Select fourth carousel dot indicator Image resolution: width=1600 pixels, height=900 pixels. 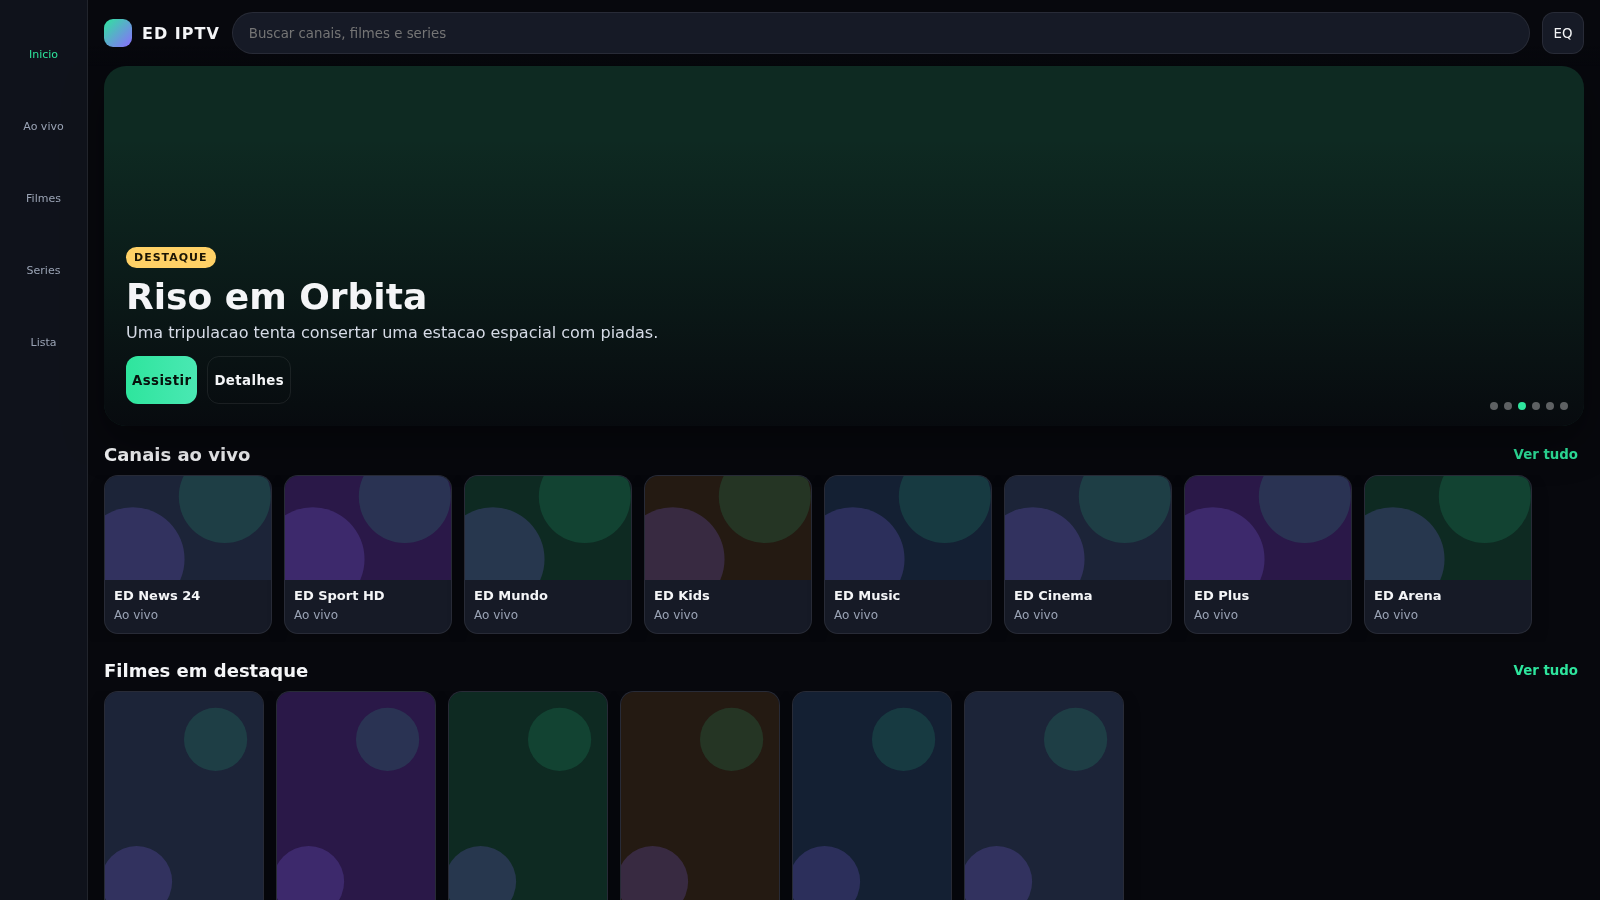coord(1536,406)
